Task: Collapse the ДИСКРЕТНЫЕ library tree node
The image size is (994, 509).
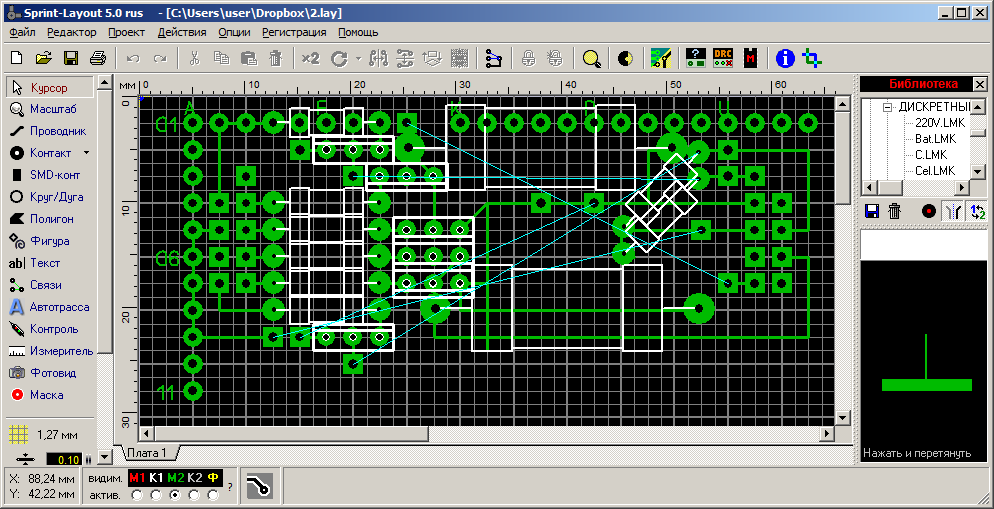Action: coord(888,106)
